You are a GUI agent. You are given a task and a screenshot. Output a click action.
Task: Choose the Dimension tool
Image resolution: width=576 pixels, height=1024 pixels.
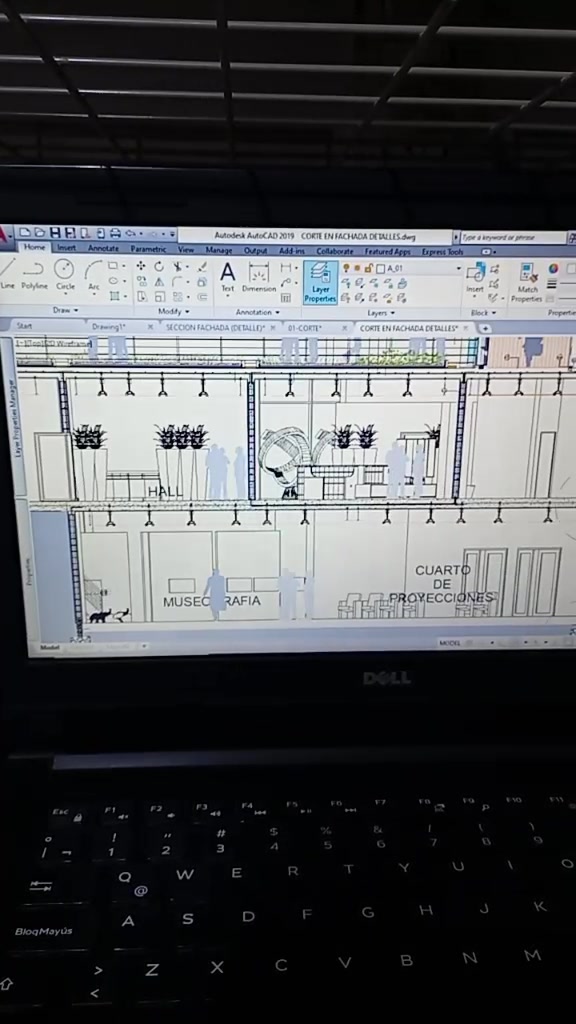[x=259, y=278]
